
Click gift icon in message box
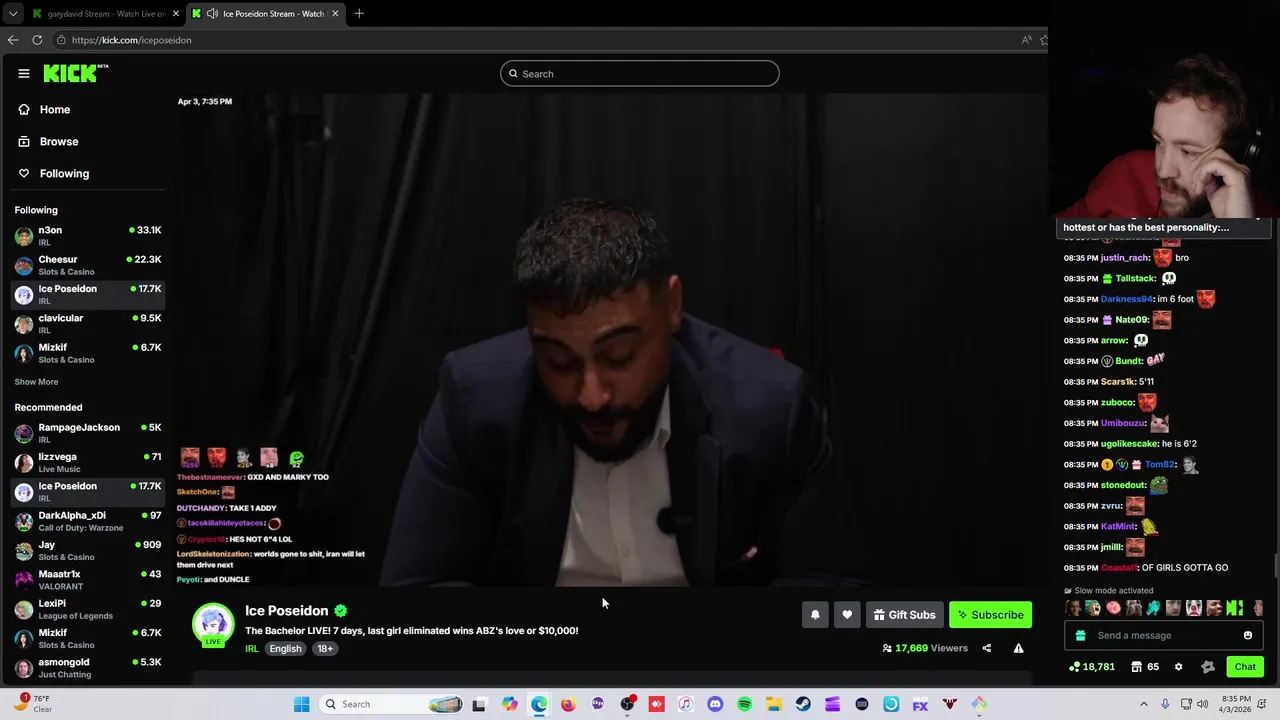pos(1080,635)
